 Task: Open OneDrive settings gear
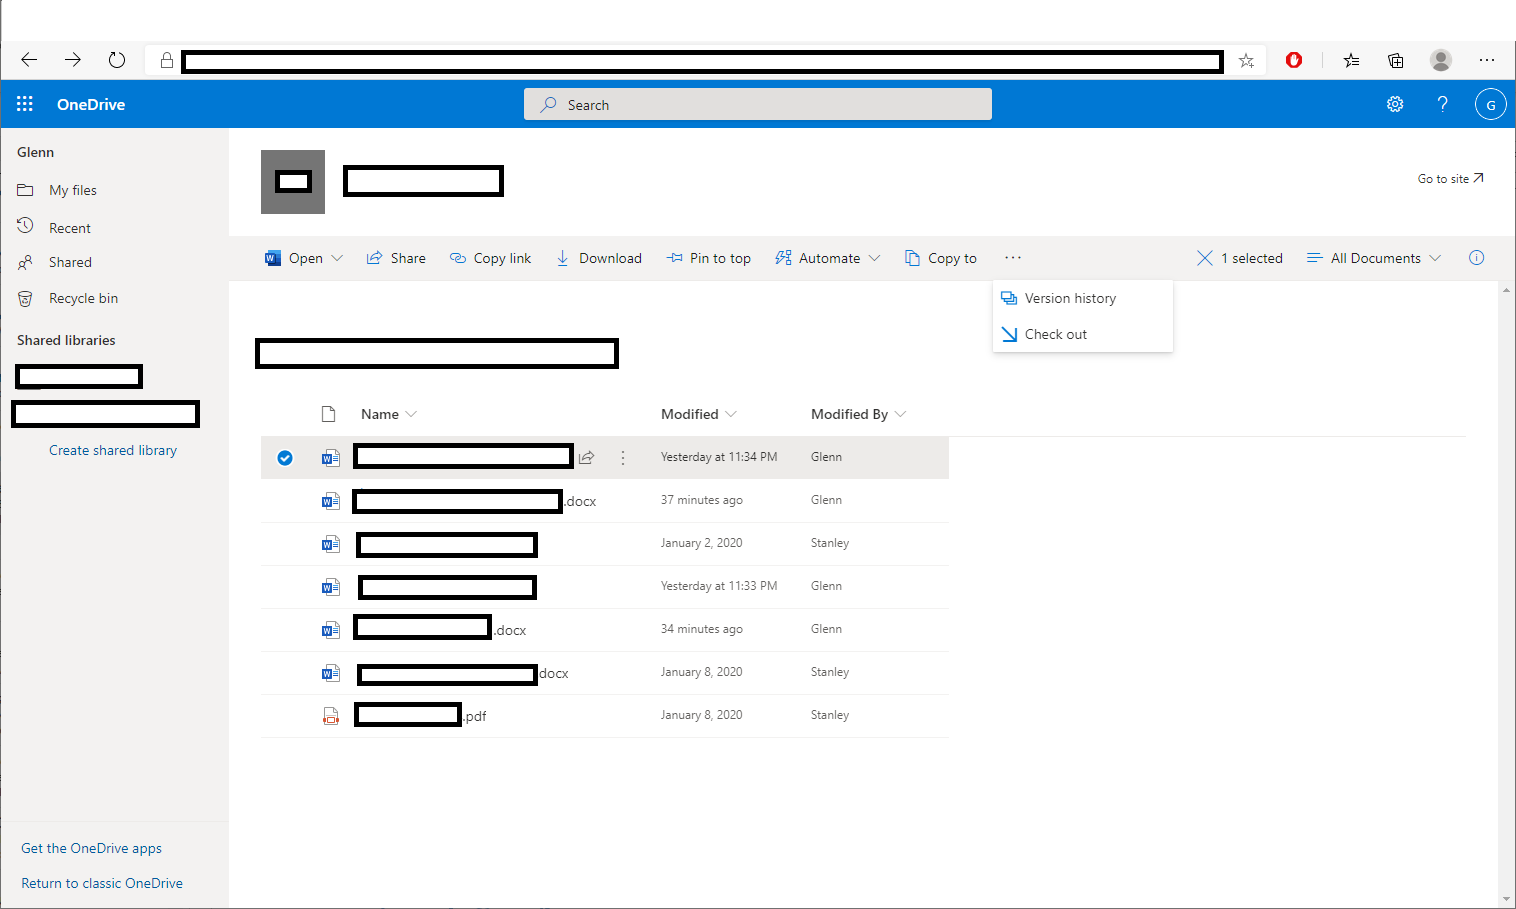(1395, 103)
